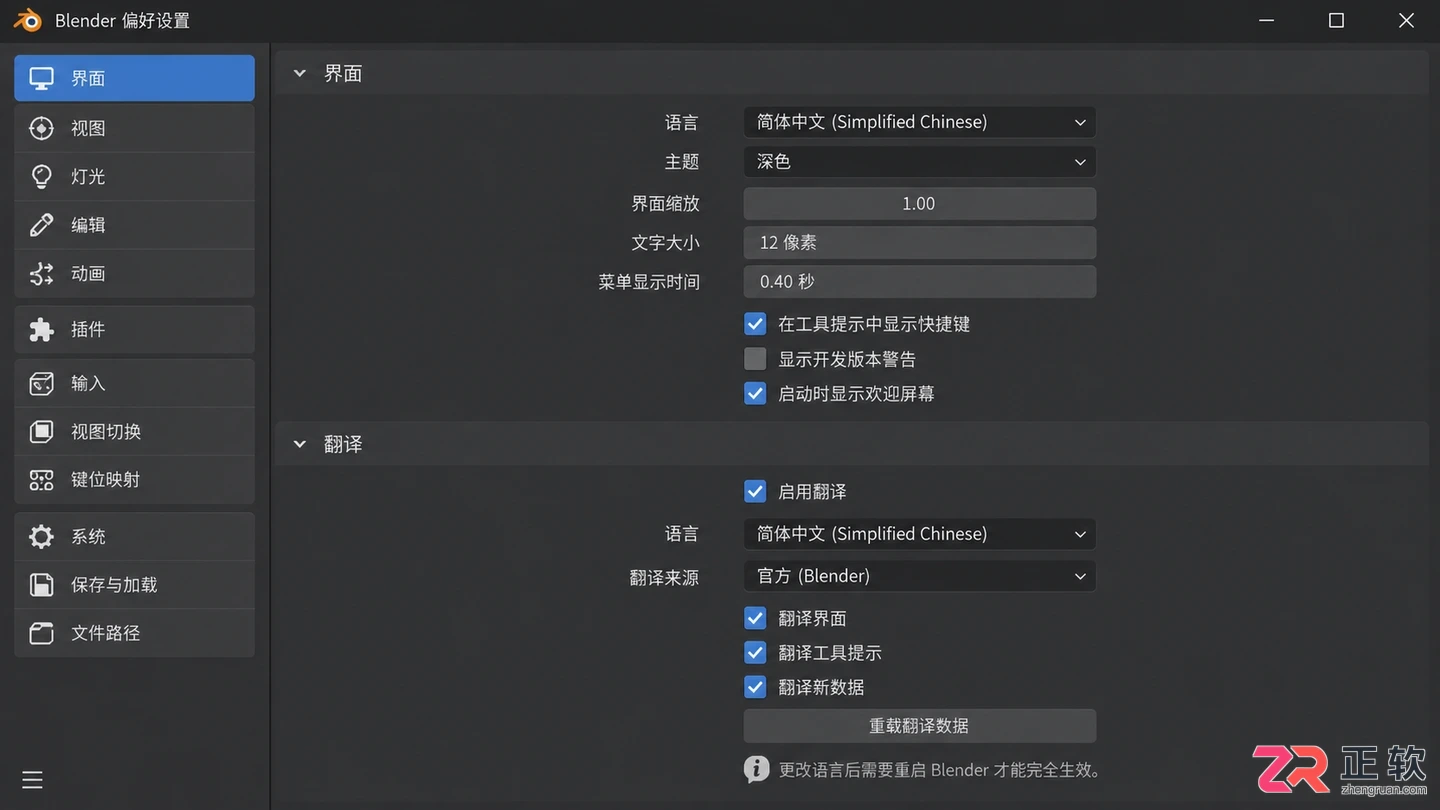This screenshot has height=810, width=1440.
Task: Click the pencil icon beside 编辑
Action: pos(41,225)
